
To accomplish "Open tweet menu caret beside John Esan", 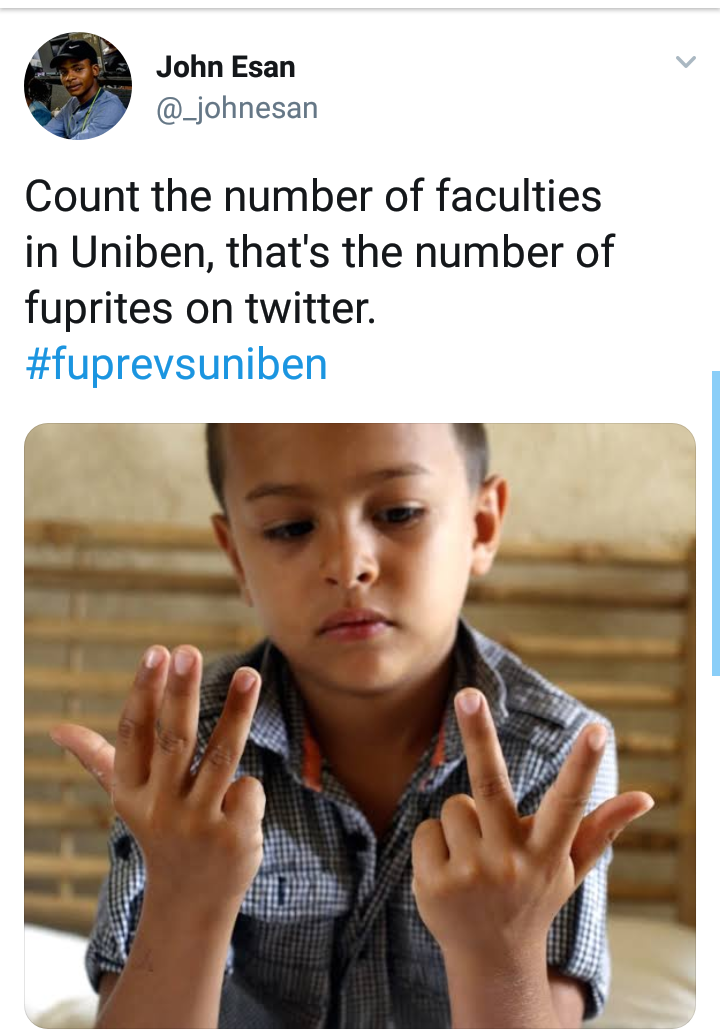I will (x=686, y=62).
